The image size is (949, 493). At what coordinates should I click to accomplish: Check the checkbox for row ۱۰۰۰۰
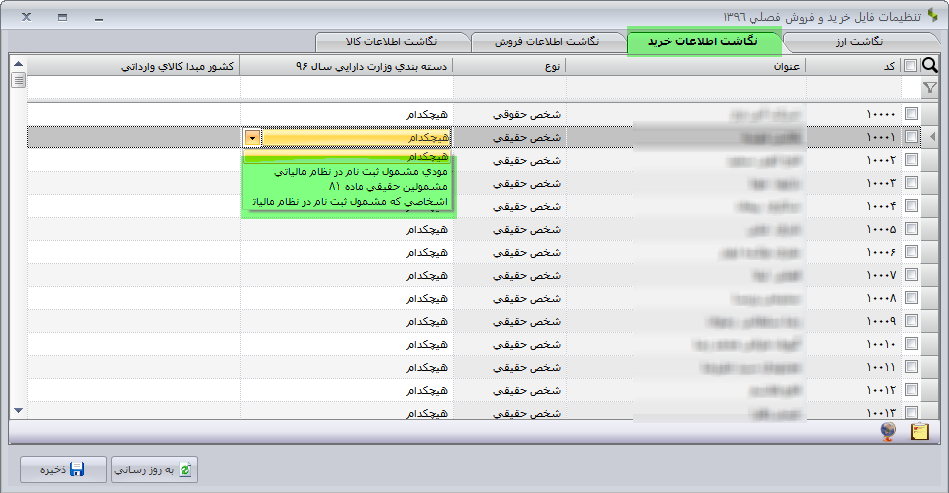(x=911, y=113)
